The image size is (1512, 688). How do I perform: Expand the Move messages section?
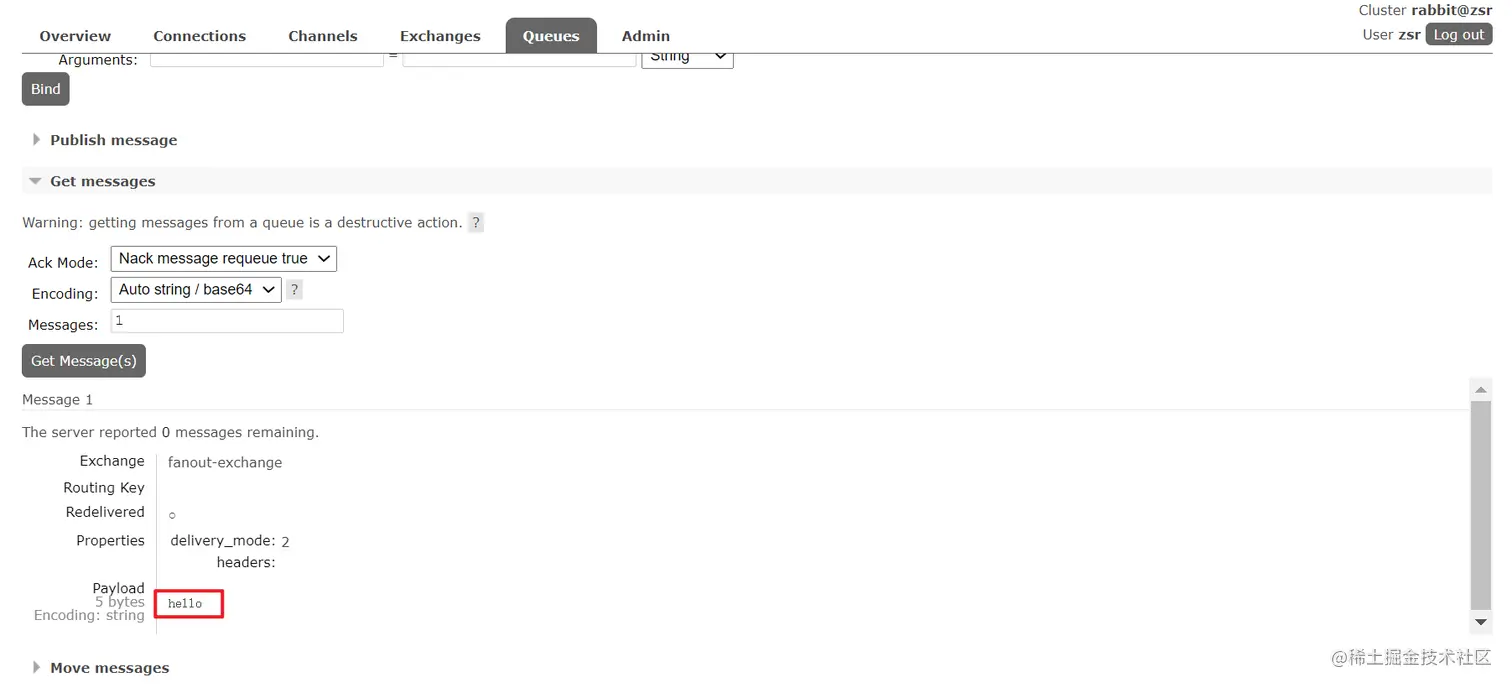click(x=109, y=668)
